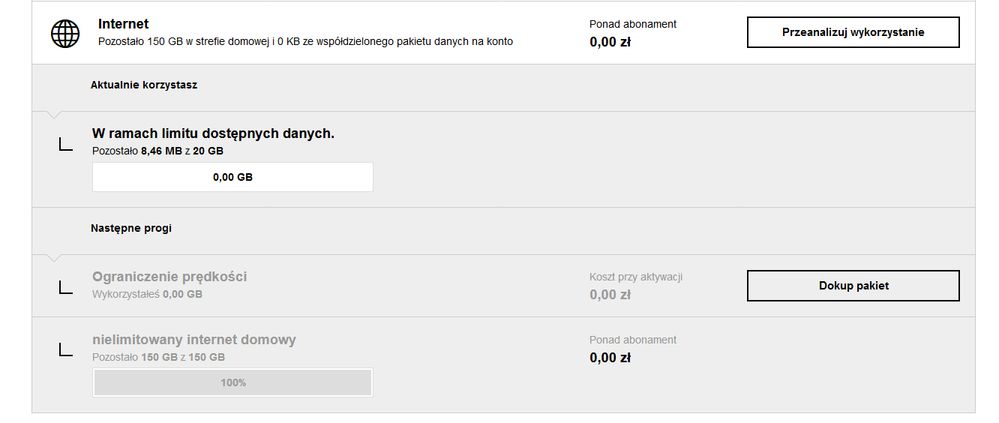Click the Pozostało 8,46 MB z 20 GB text

[x=157, y=151]
